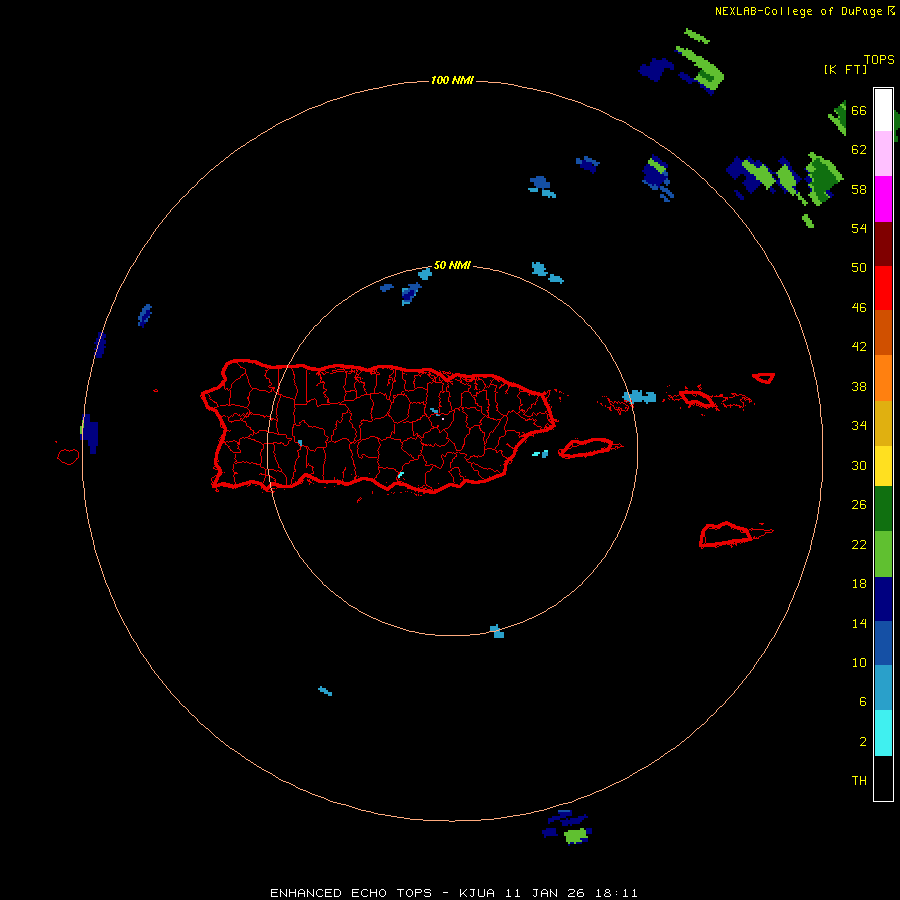
Task: Click the legend value label 54
Action: 859,228
